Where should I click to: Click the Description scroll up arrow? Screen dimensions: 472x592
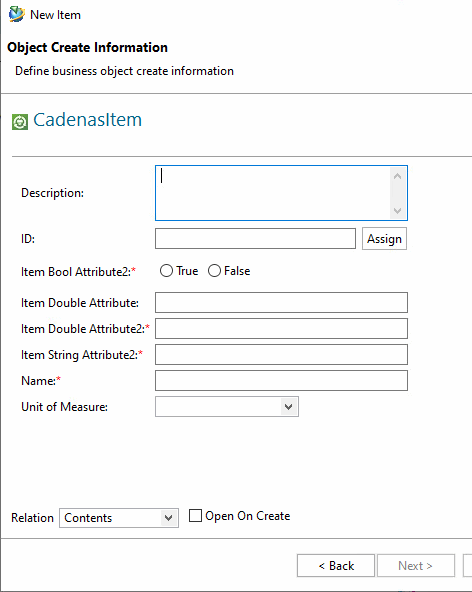(x=397, y=176)
